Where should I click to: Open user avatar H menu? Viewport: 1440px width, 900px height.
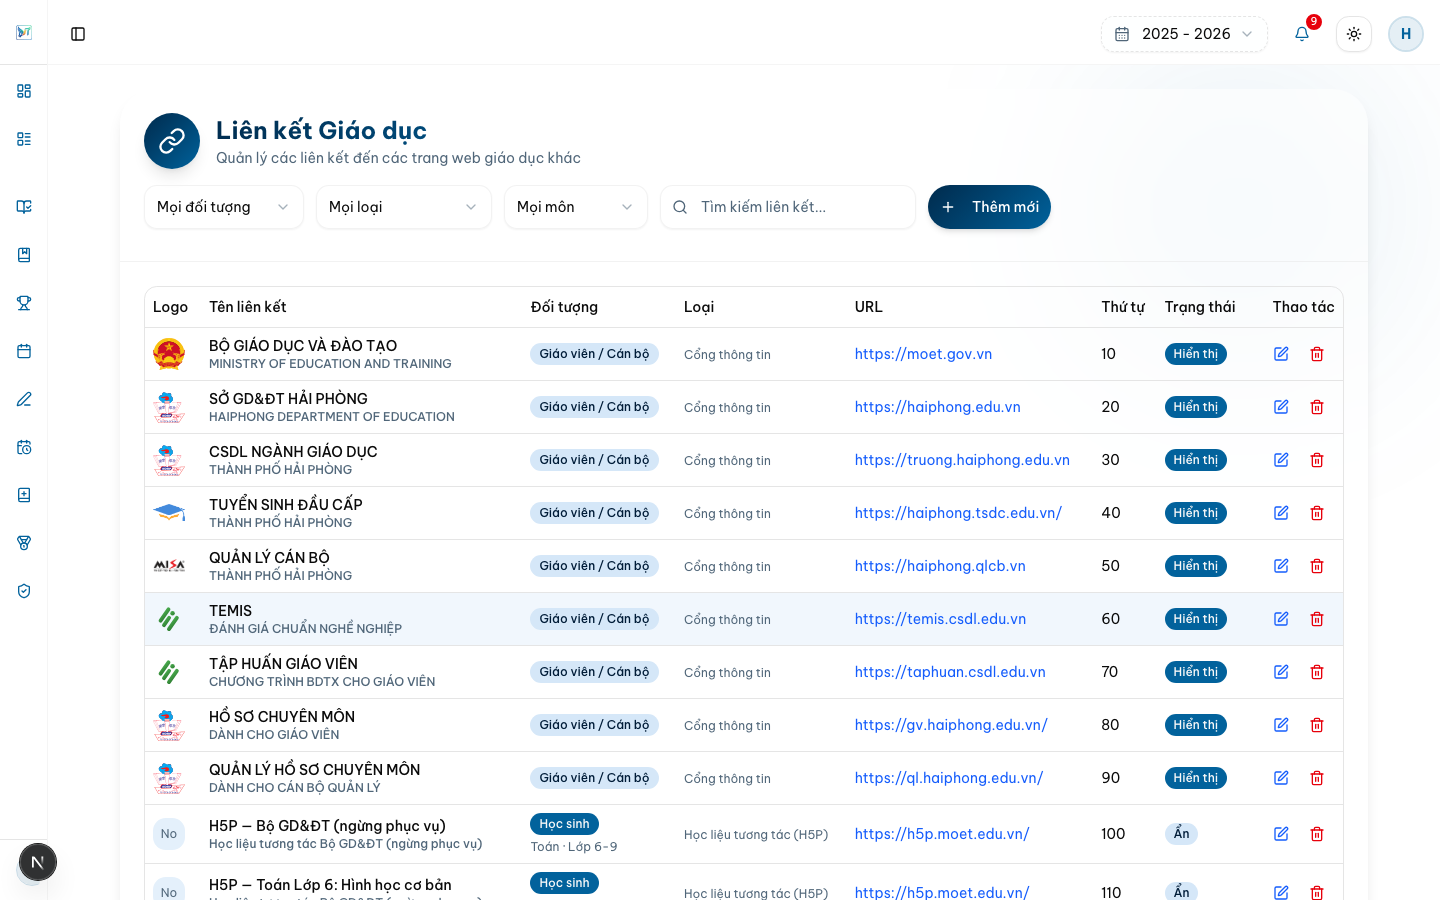coord(1406,34)
